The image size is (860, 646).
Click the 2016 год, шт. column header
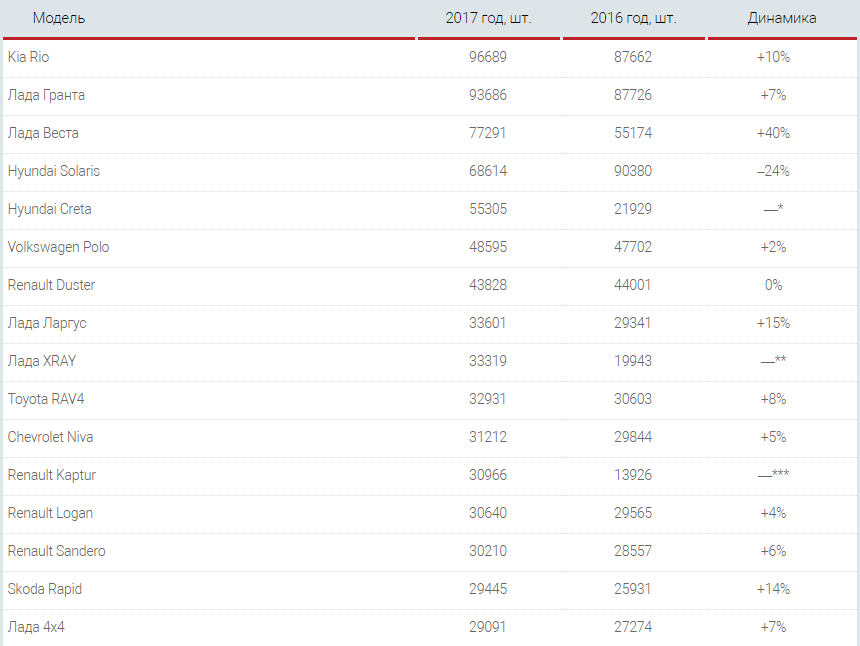tap(633, 18)
